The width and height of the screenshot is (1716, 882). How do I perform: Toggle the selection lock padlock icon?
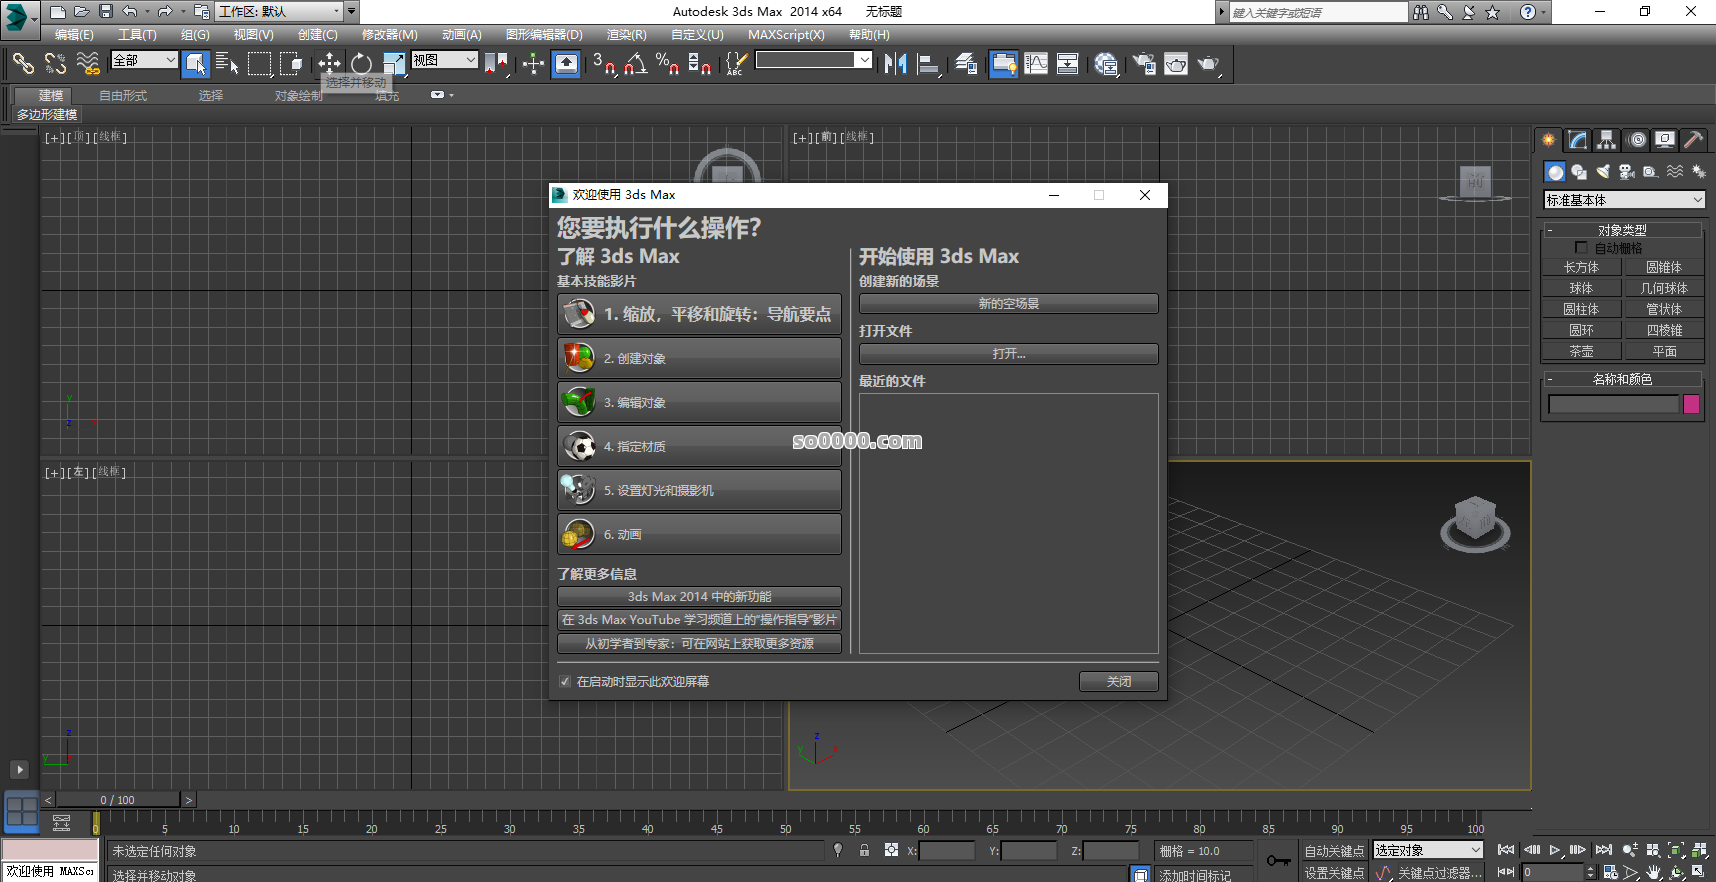coord(864,850)
